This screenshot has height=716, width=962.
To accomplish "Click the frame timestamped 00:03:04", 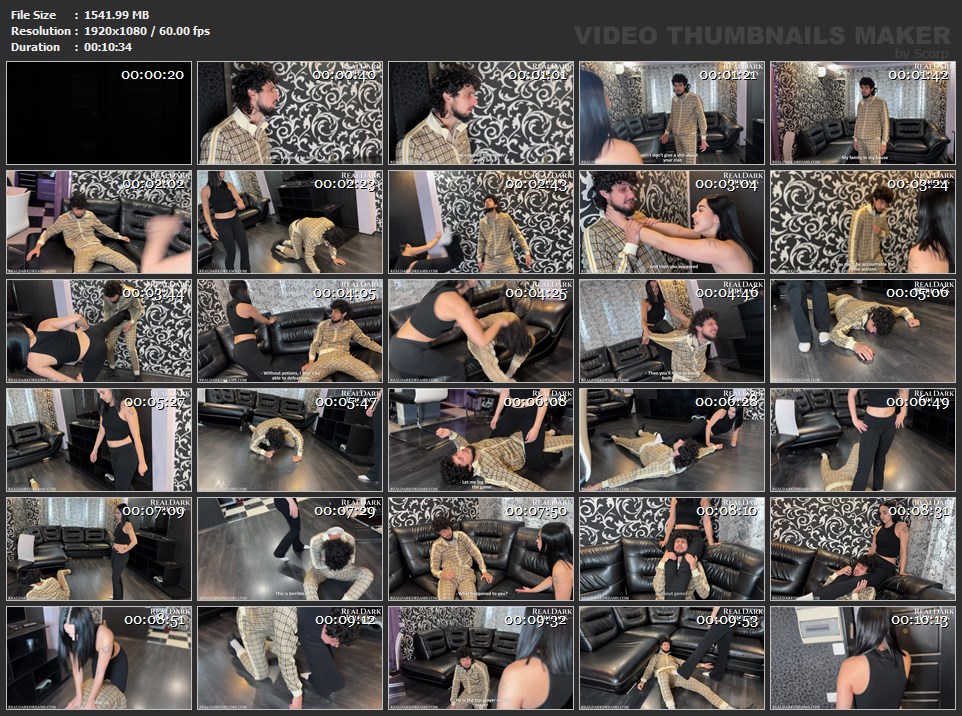I will [671, 222].
